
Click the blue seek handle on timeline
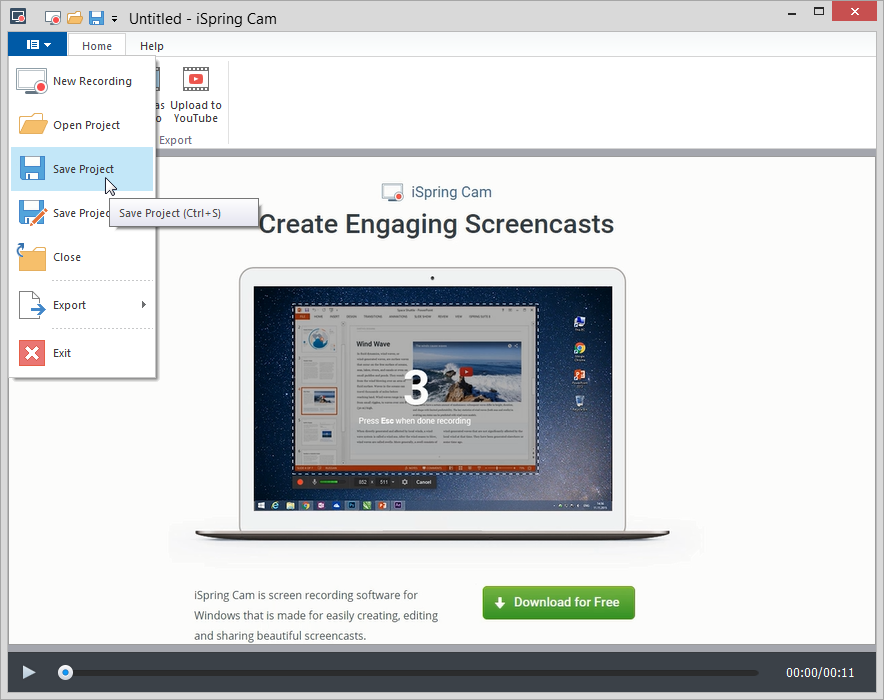click(65, 672)
